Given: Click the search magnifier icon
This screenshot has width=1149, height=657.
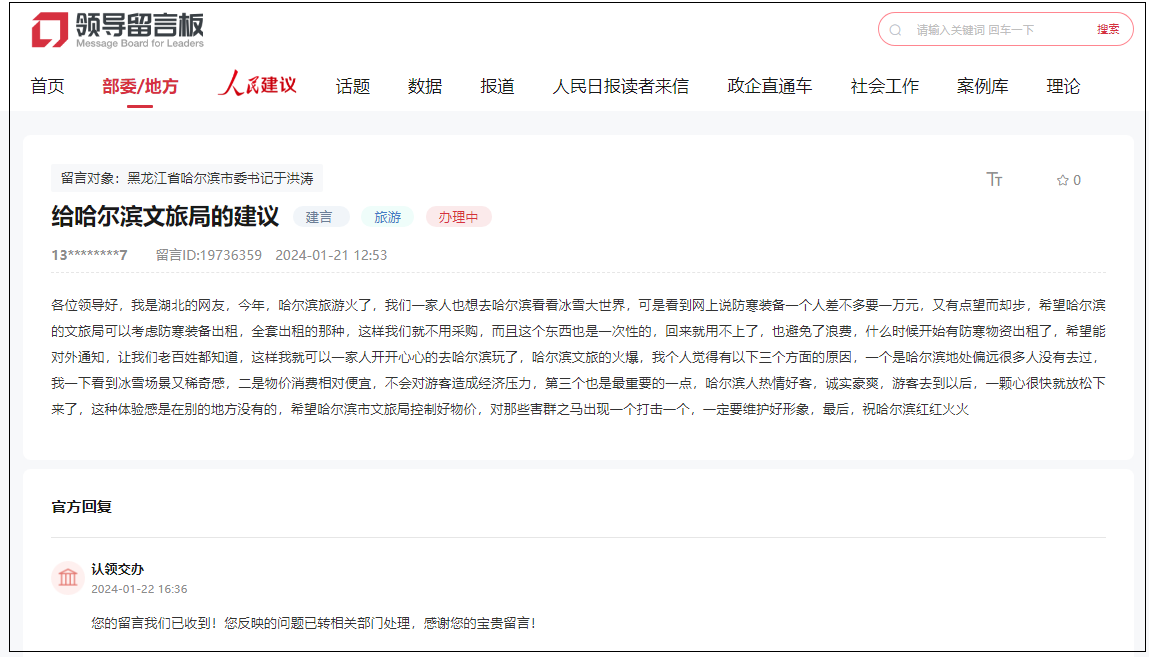Looking at the screenshot, I should pos(895,30).
